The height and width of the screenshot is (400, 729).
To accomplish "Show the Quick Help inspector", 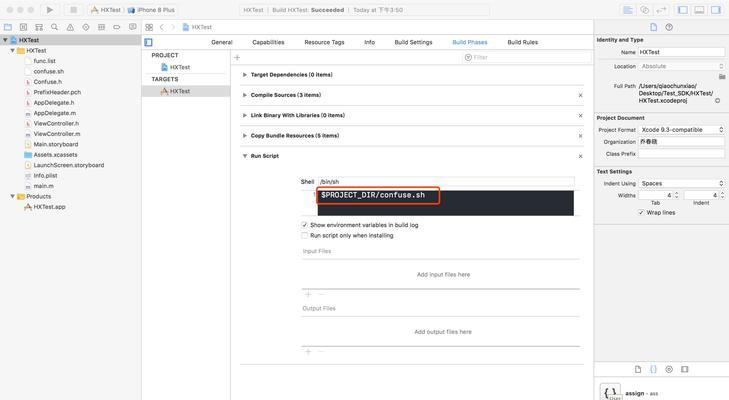I will click(x=669, y=27).
